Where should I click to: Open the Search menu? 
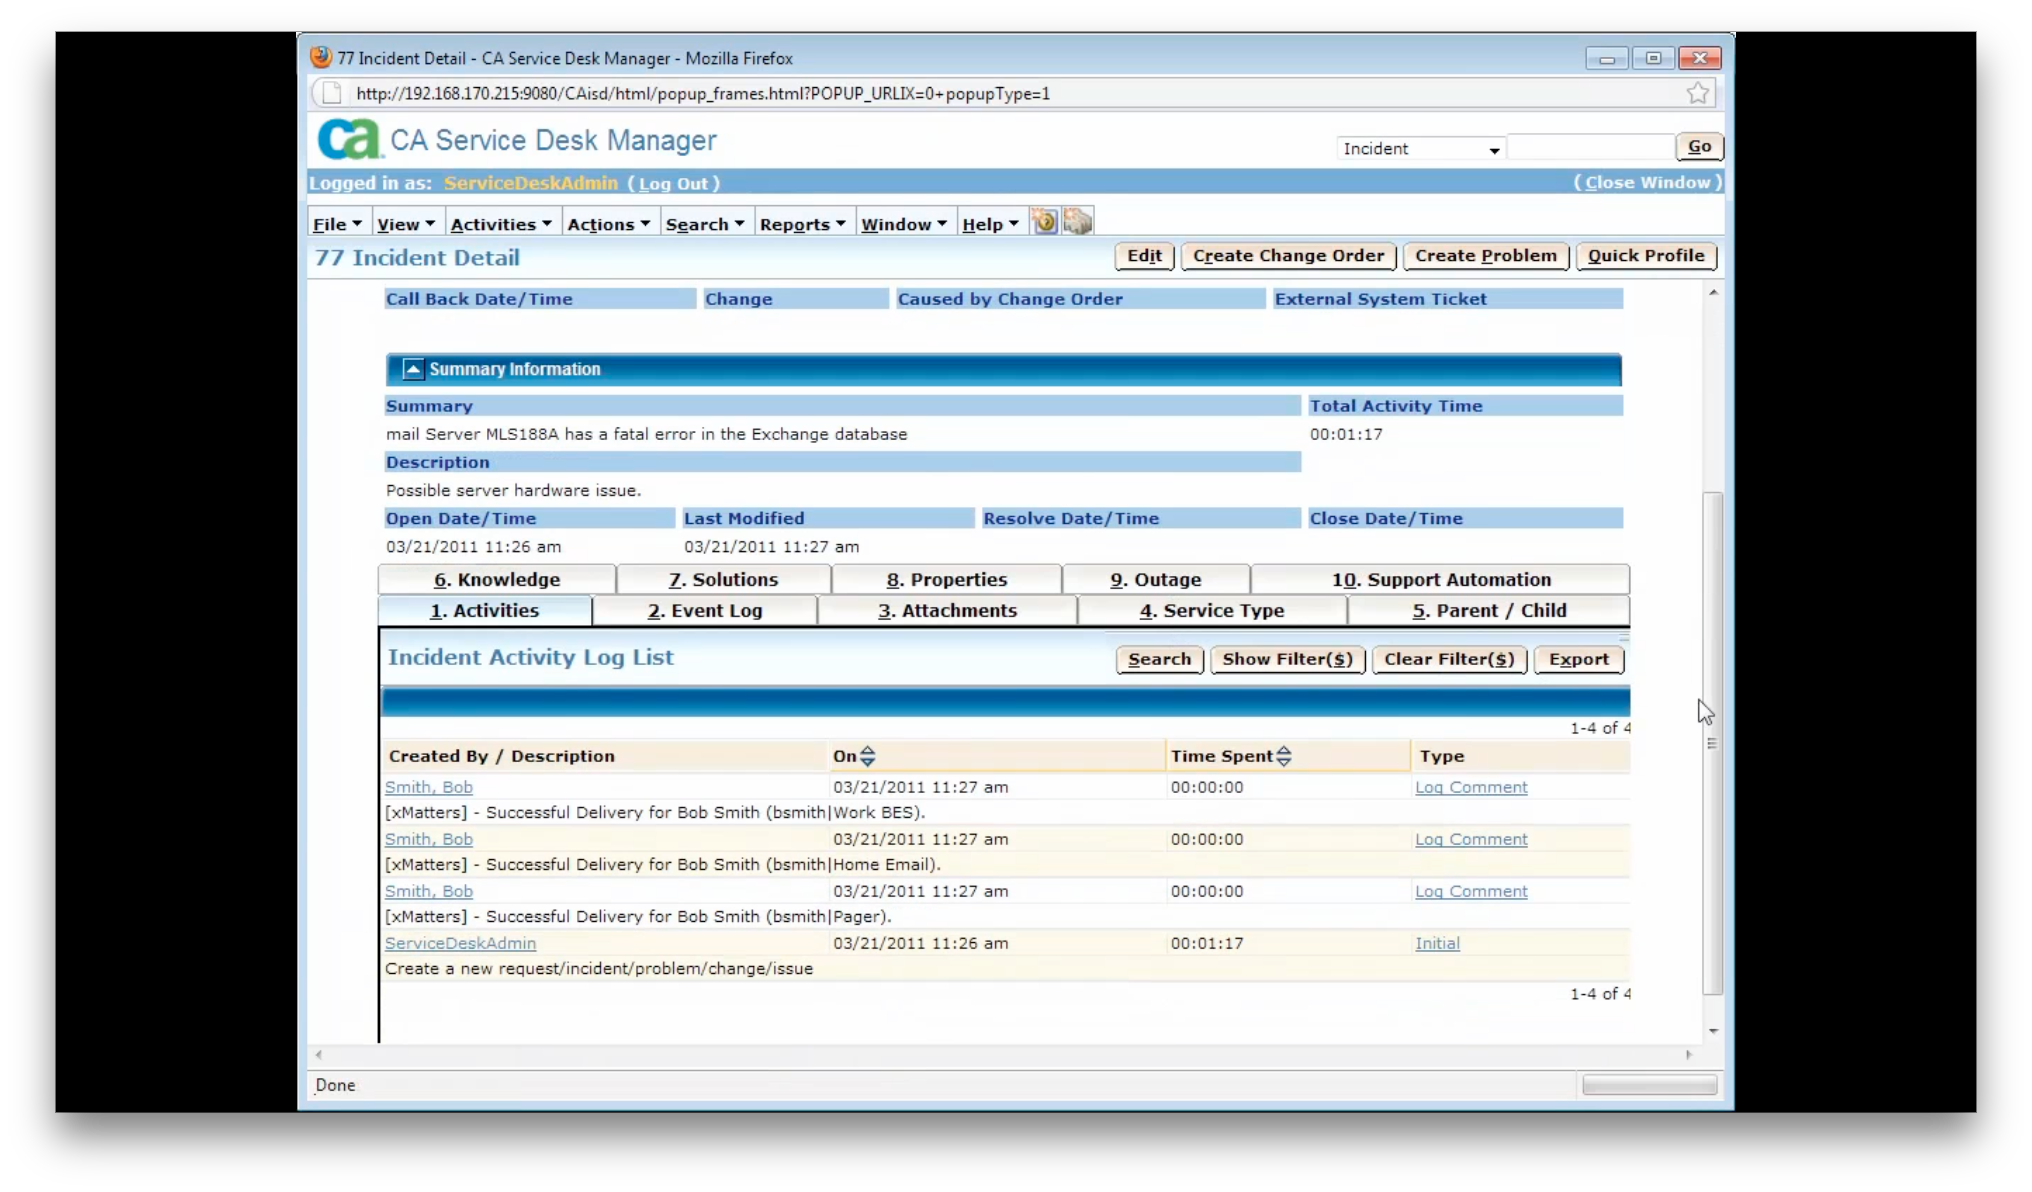coord(705,224)
